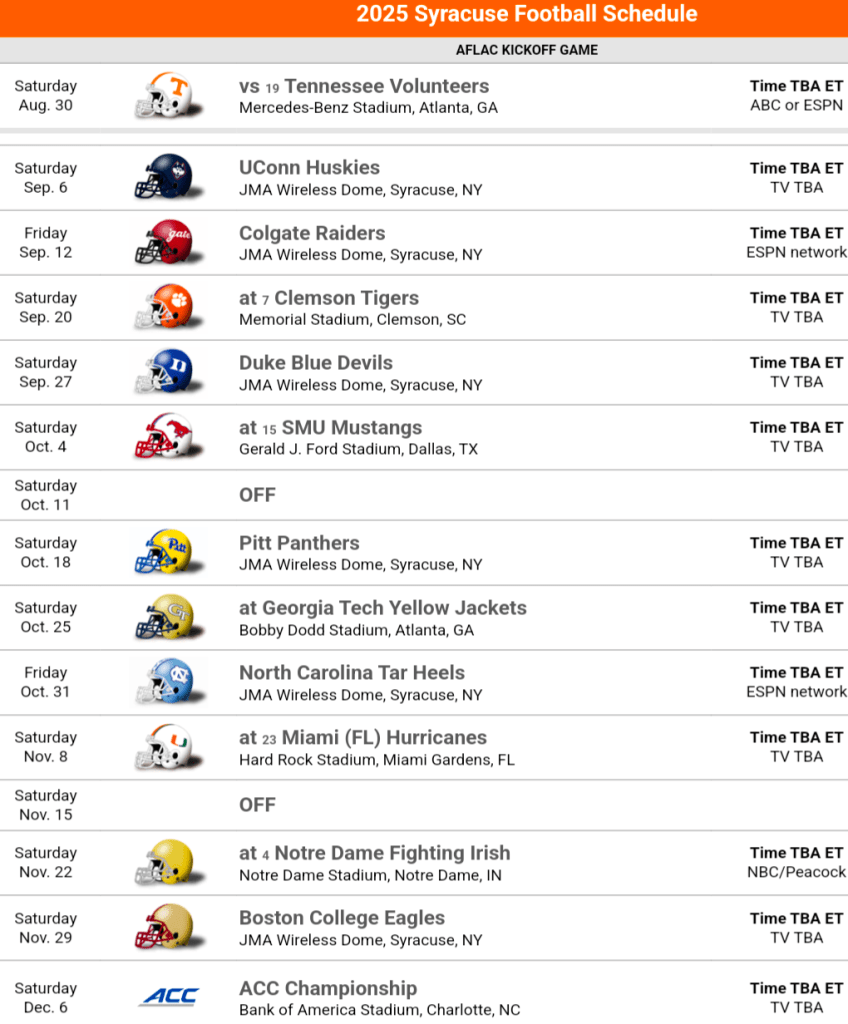
Task: Click the Notre Dame Fighting Irish link
Action: point(392,853)
